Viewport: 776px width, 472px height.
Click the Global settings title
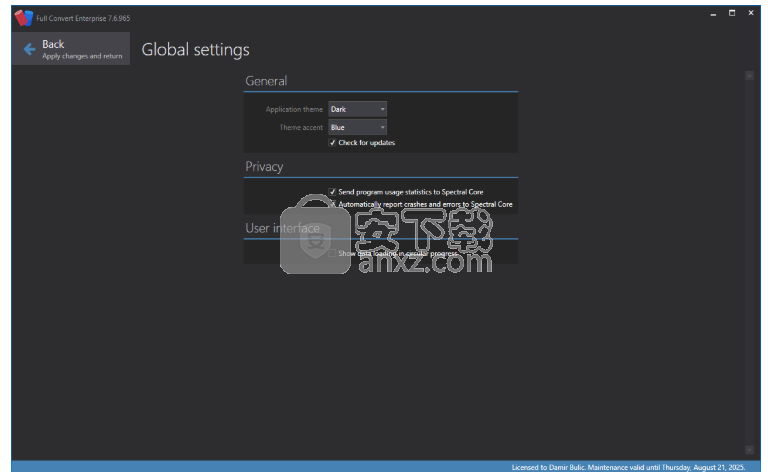(x=195, y=49)
